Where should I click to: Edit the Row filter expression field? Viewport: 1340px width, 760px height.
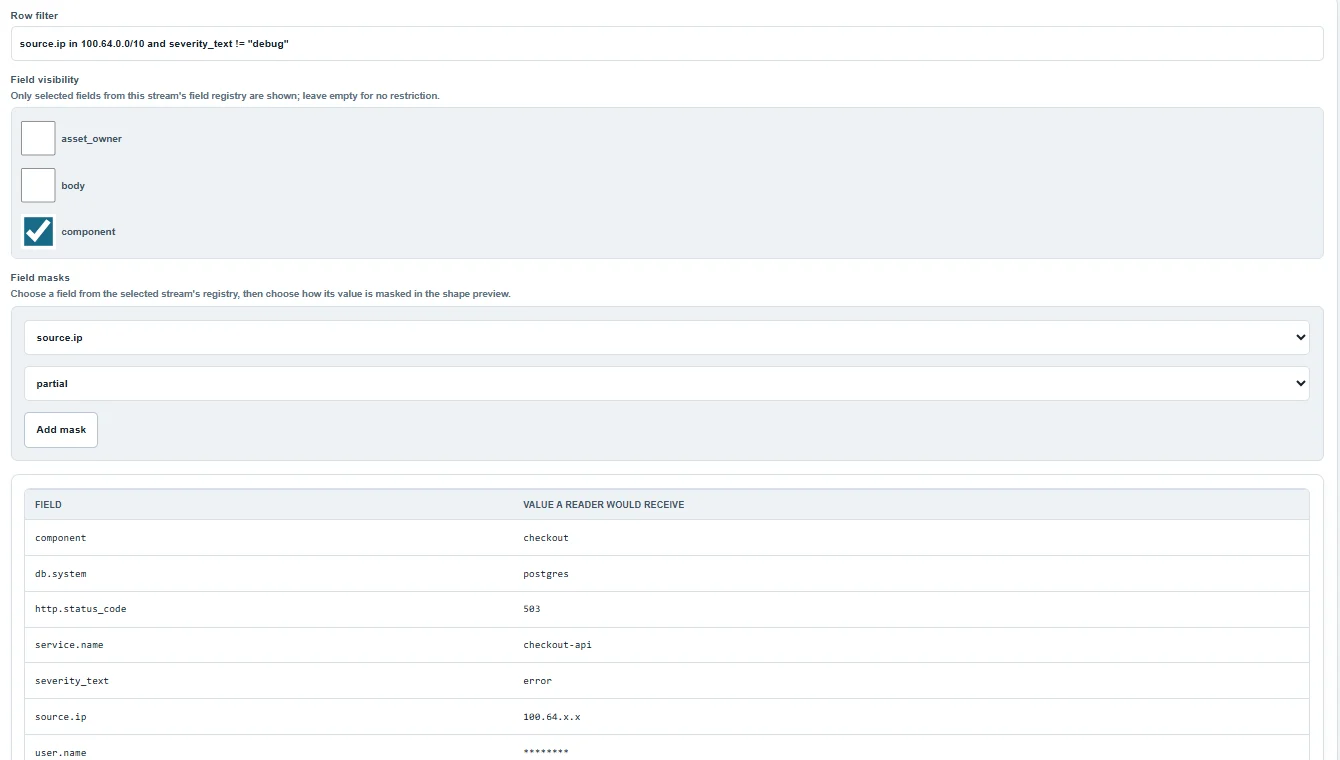coord(667,44)
